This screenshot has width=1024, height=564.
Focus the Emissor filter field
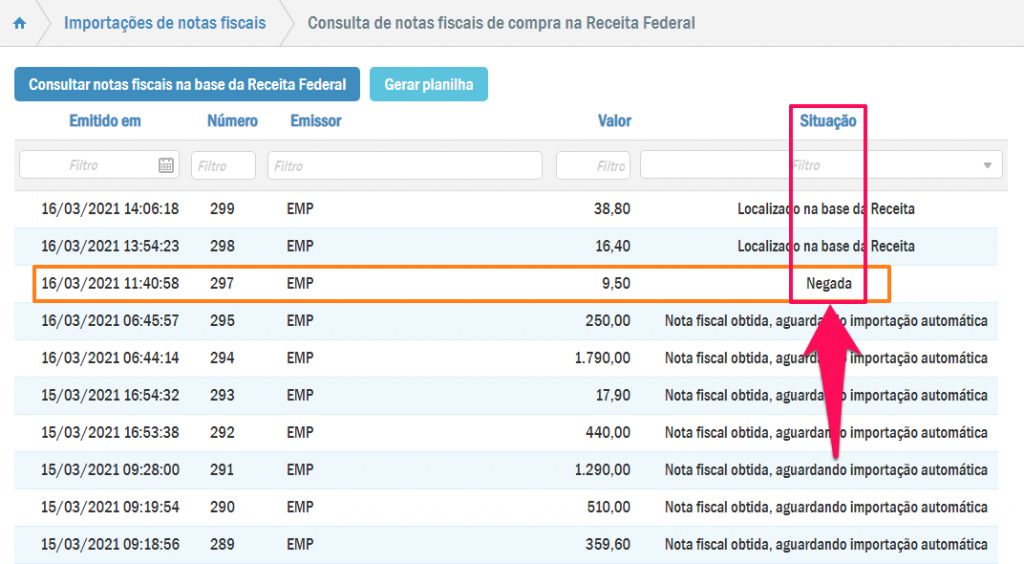[404, 166]
